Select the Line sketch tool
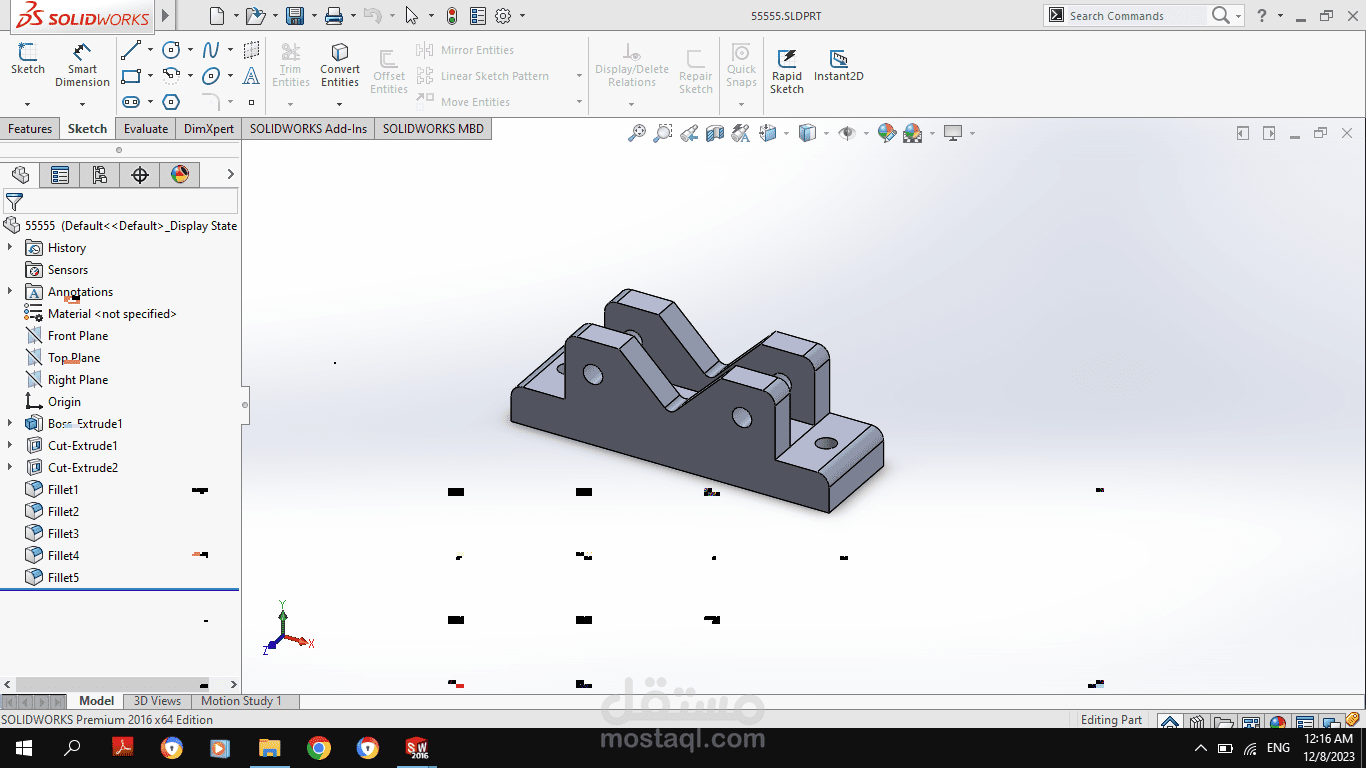 [131, 50]
